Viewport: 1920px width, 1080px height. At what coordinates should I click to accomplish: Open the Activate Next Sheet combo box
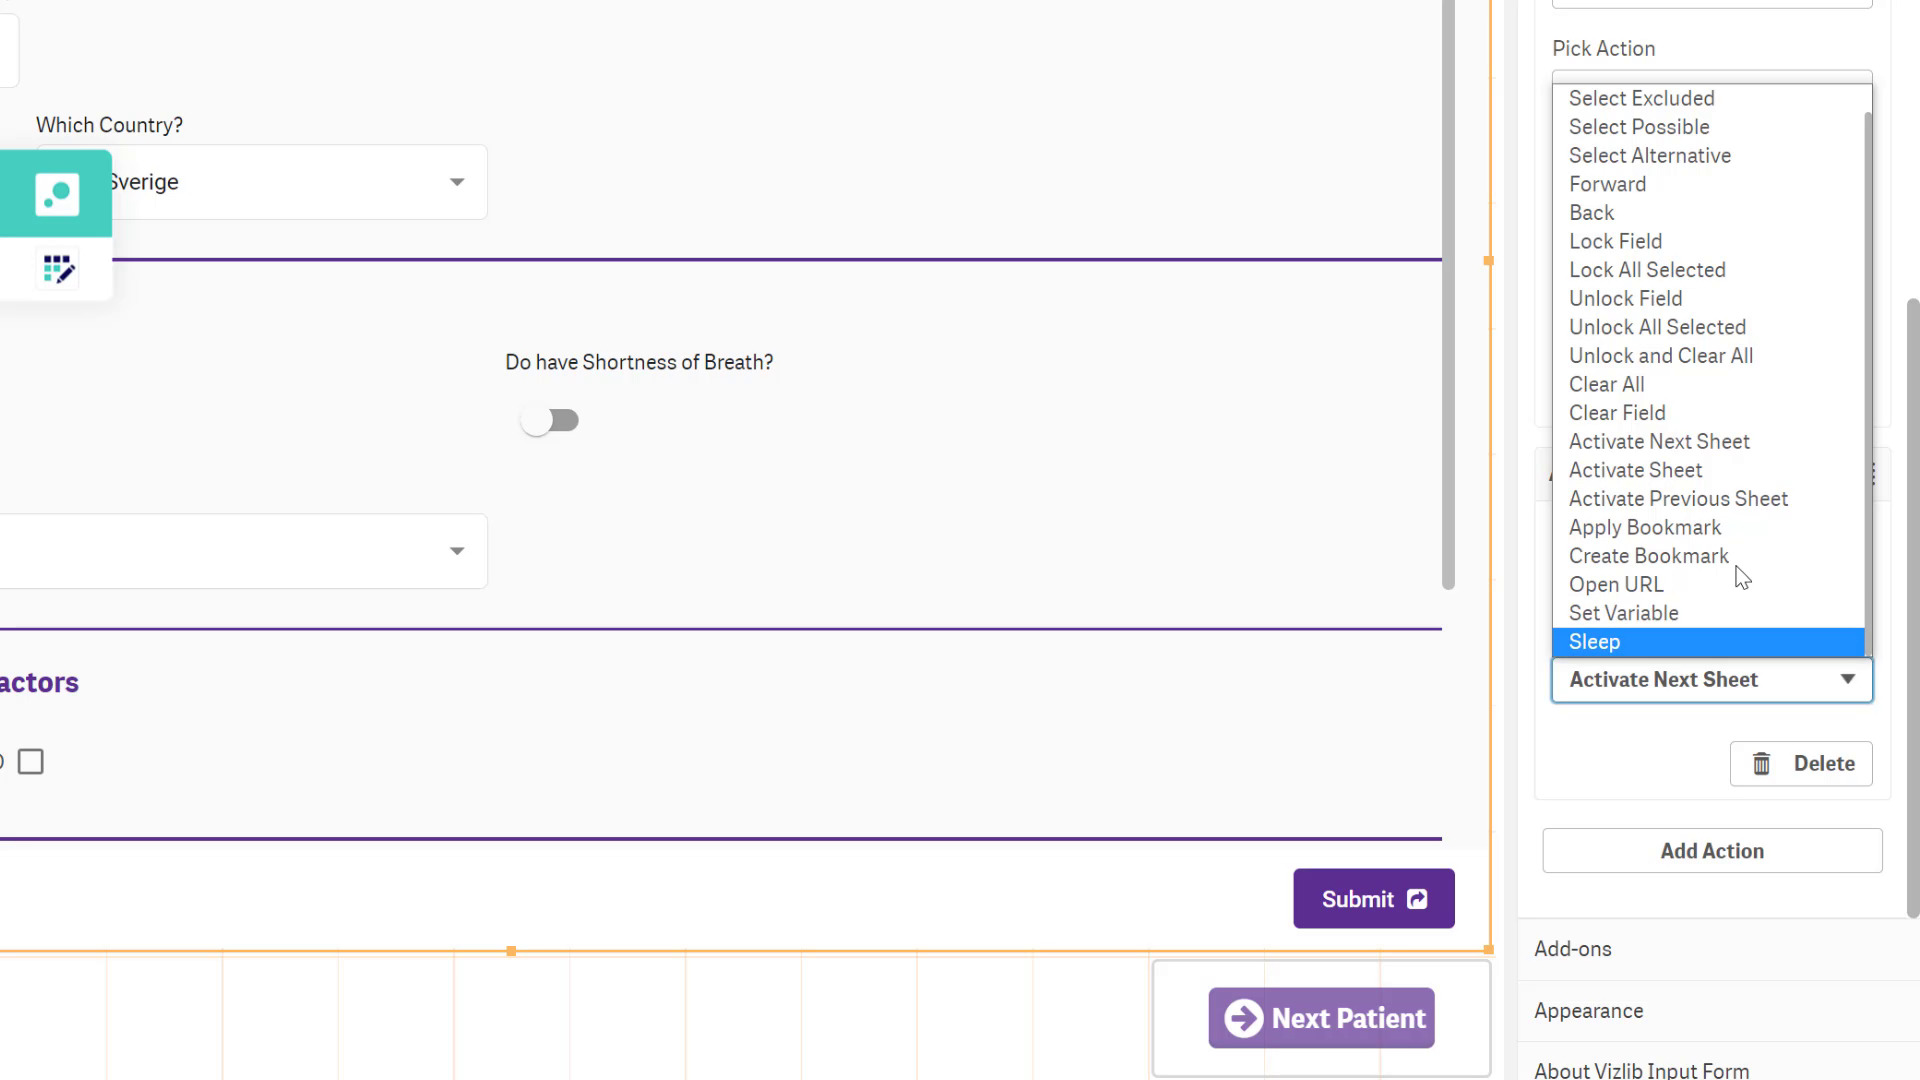point(1711,680)
